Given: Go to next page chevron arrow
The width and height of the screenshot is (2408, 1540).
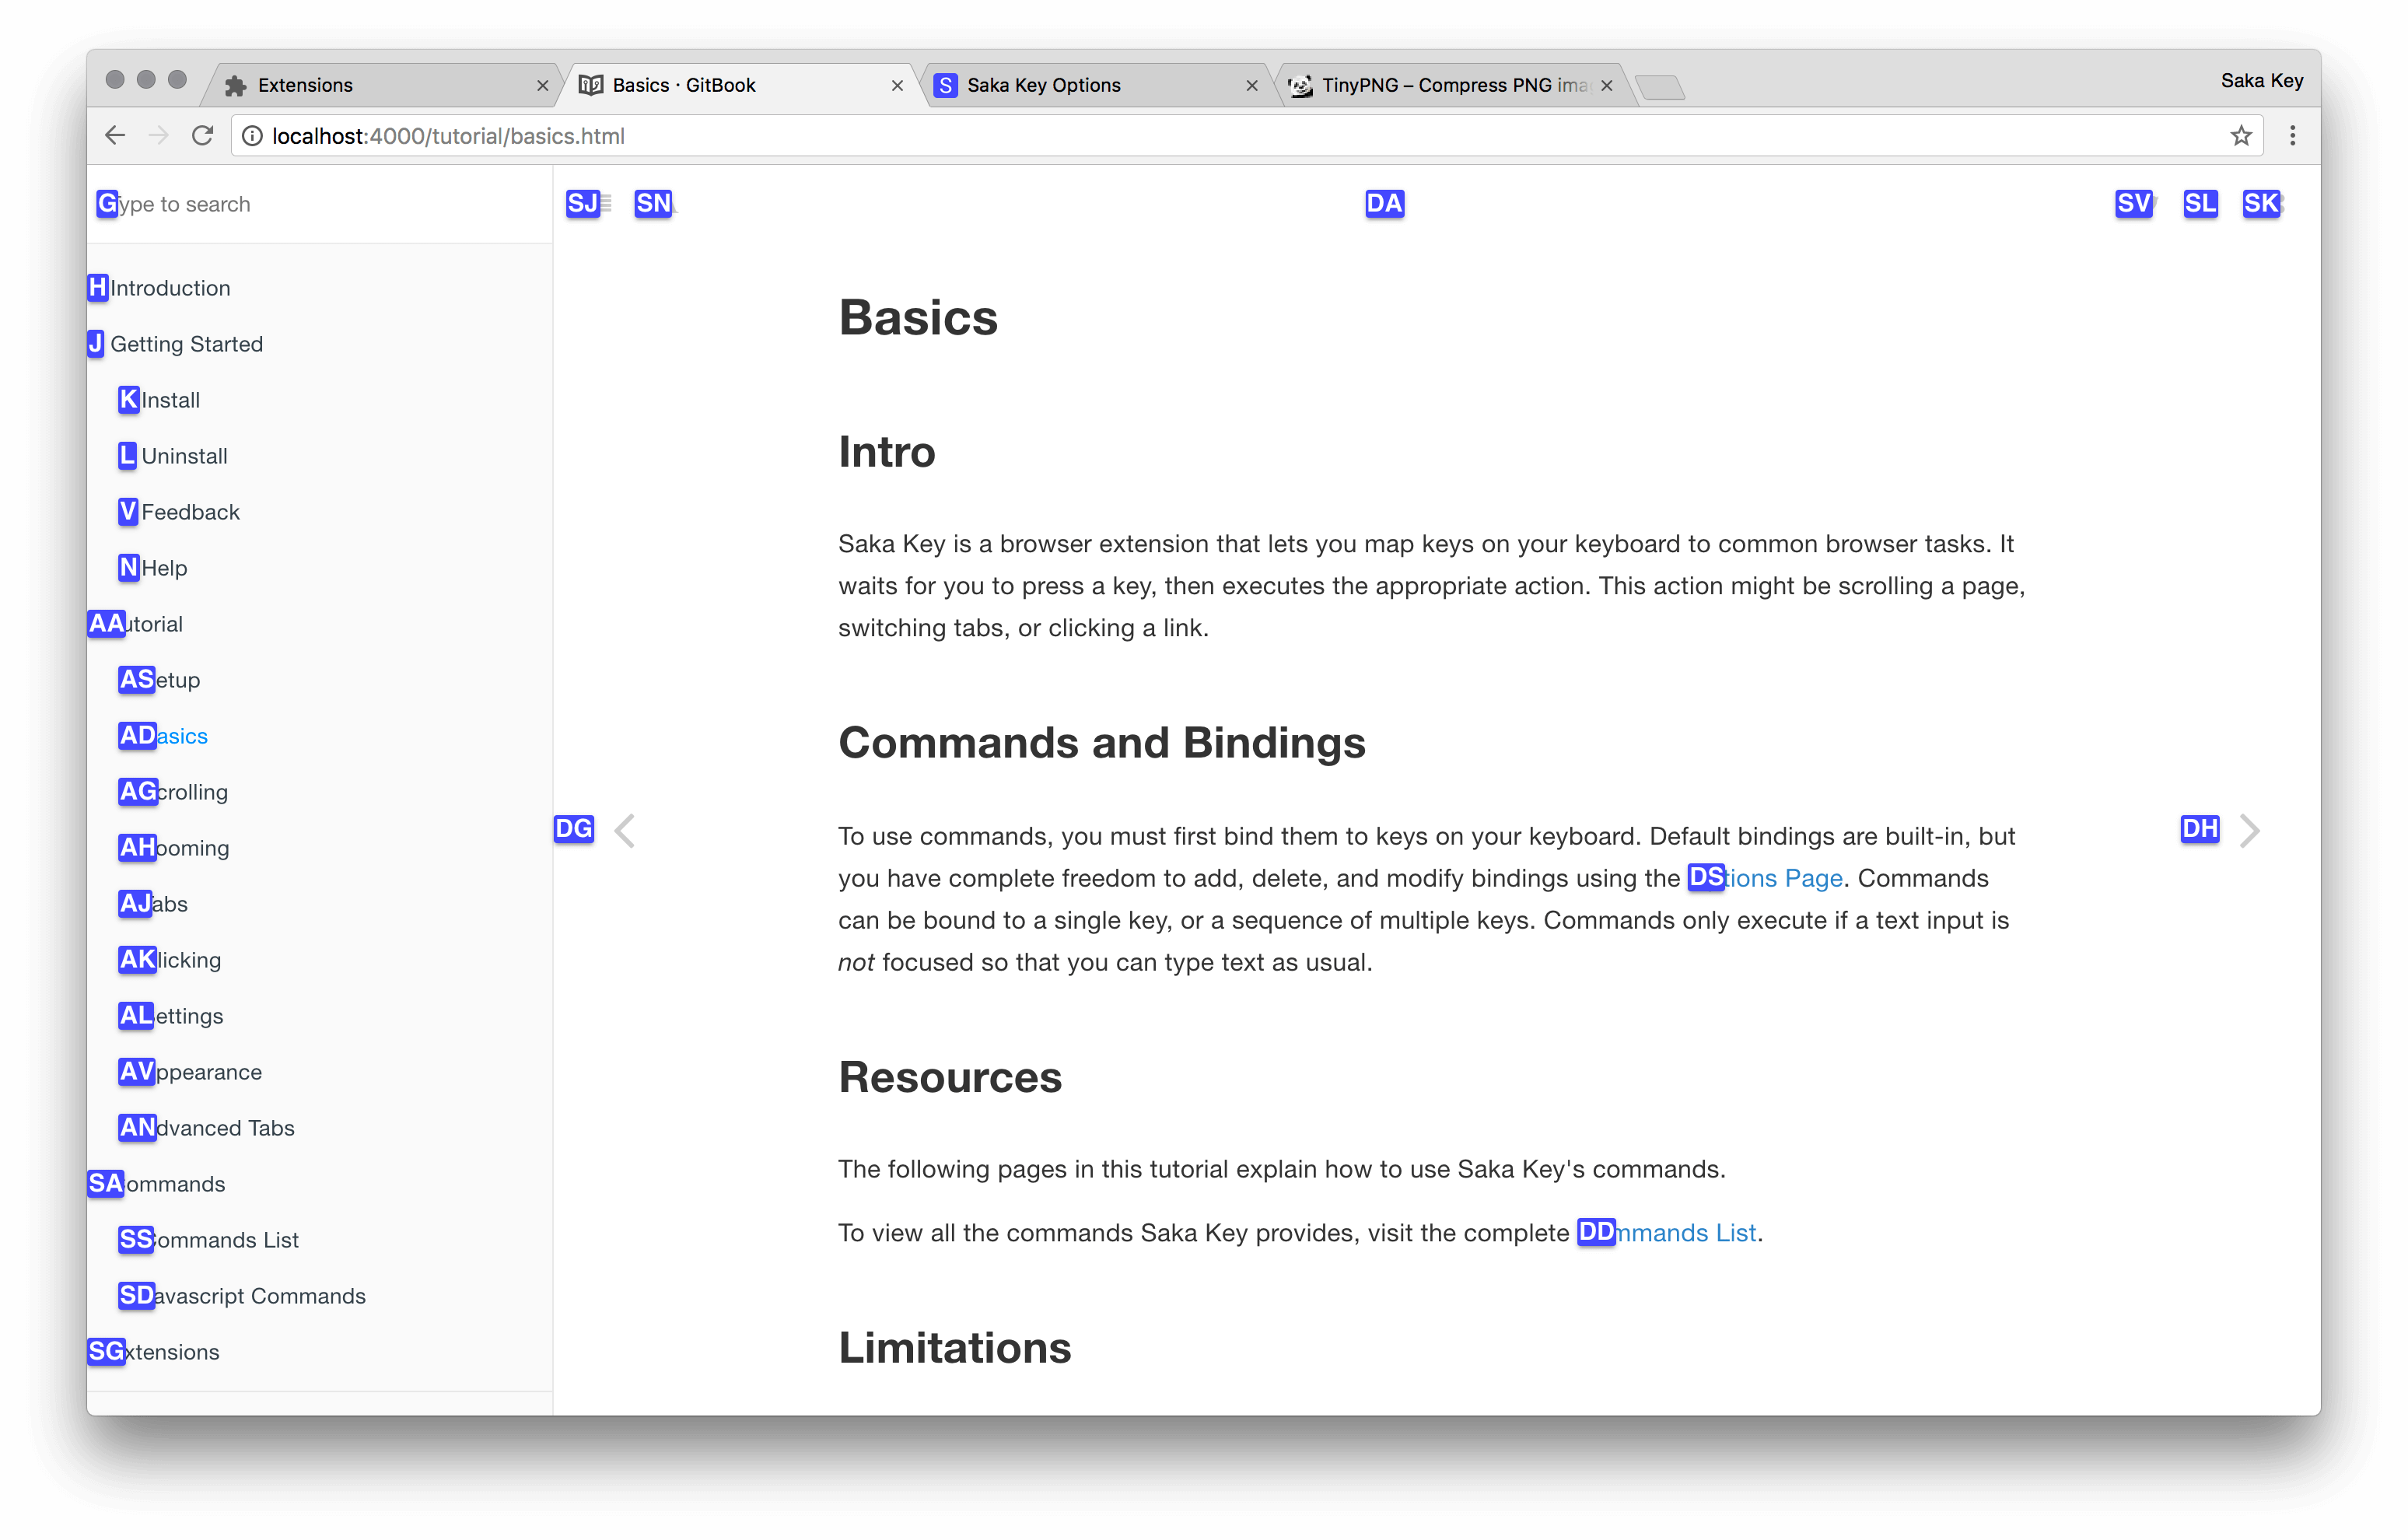Looking at the screenshot, I should [2249, 830].
